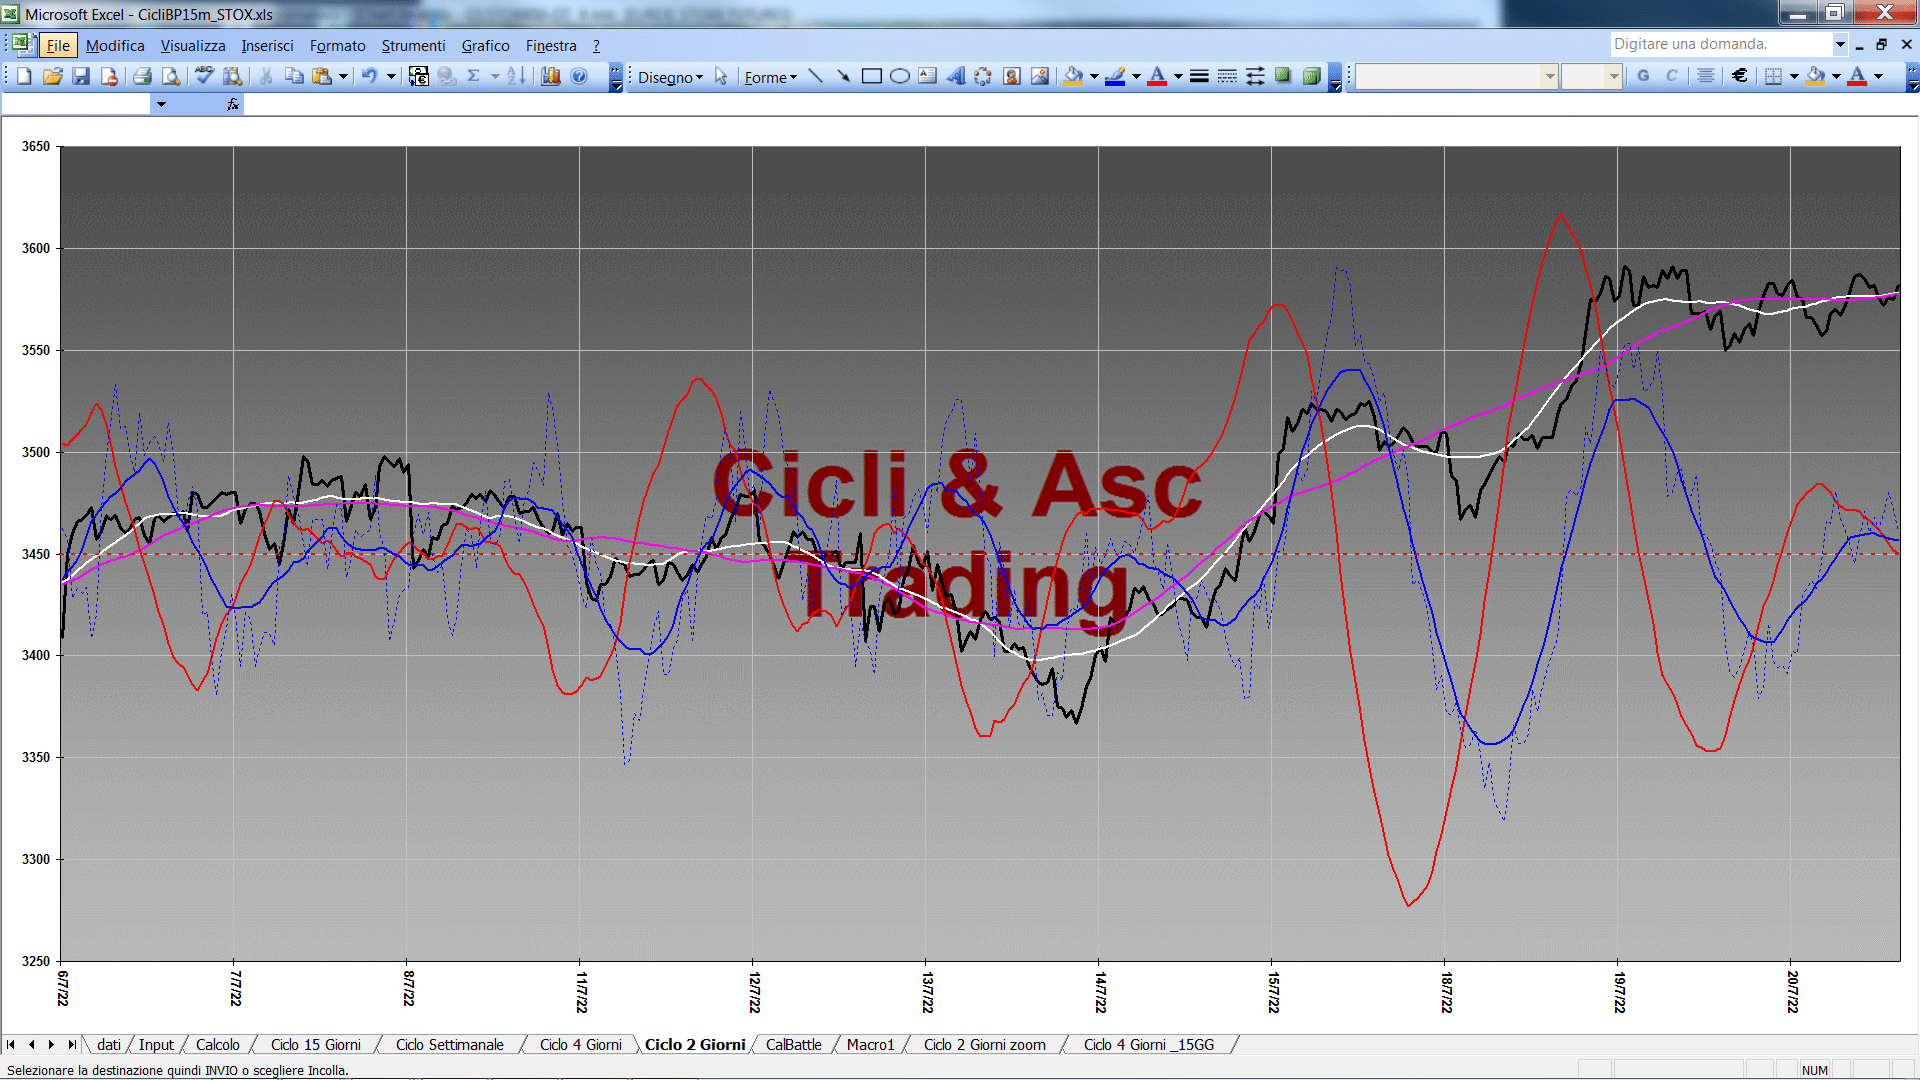Insert picture from file
The image size is (1920, 1080).
[x=1040, y=76]
